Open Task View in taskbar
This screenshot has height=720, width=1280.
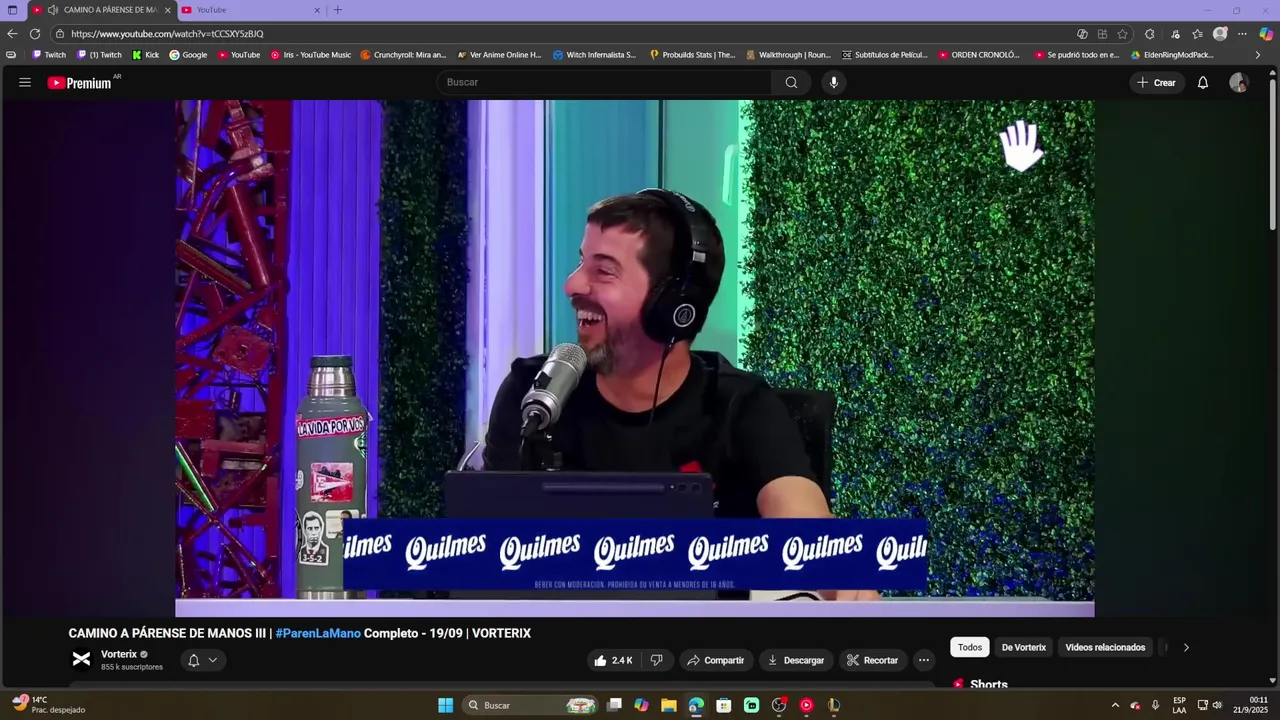[x=614, y=705]
